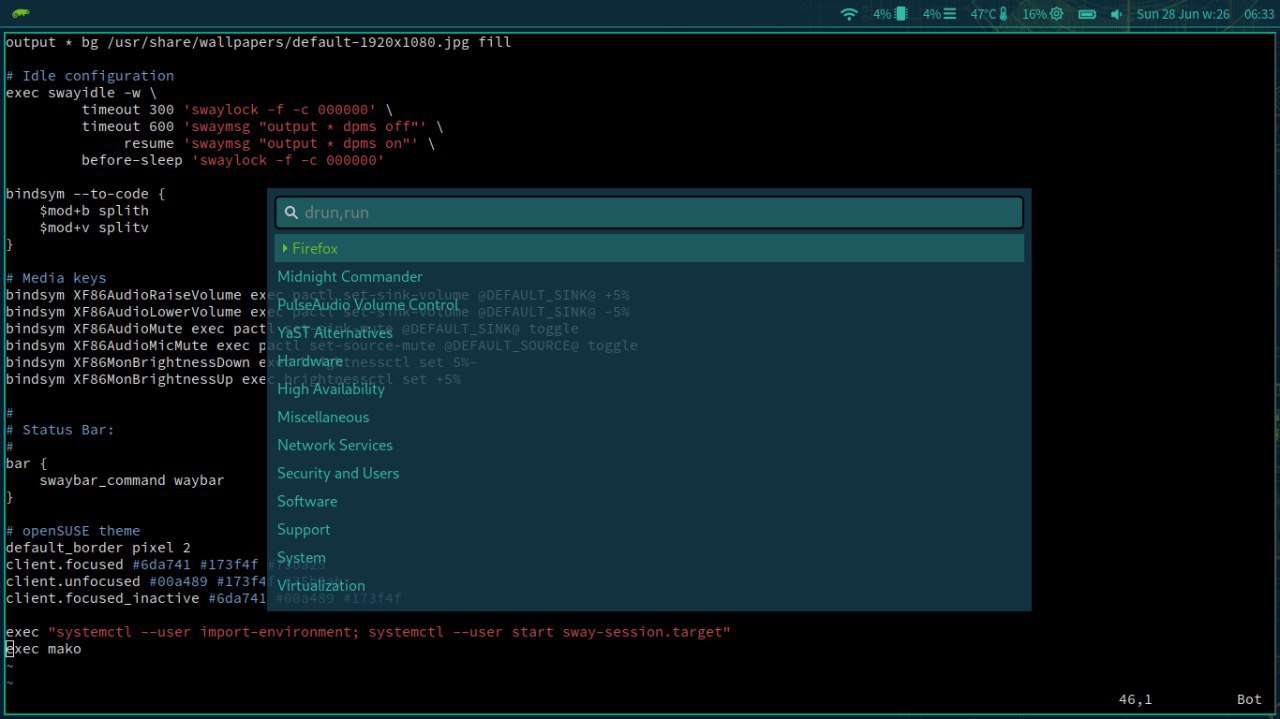
Task: Click the brightness gear icon
Action: (x=1056, y=14)
